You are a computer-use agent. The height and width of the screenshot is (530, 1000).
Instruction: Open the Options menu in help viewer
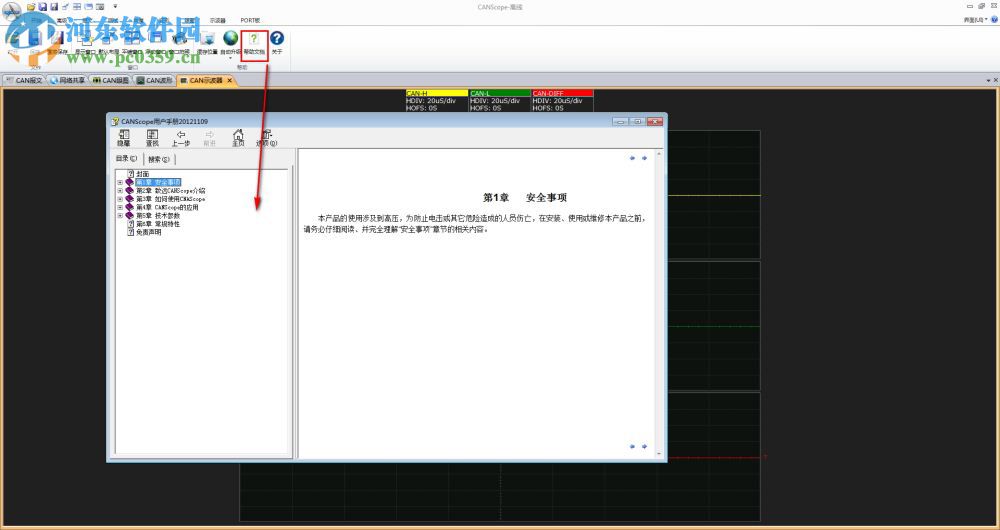(267, 138)
